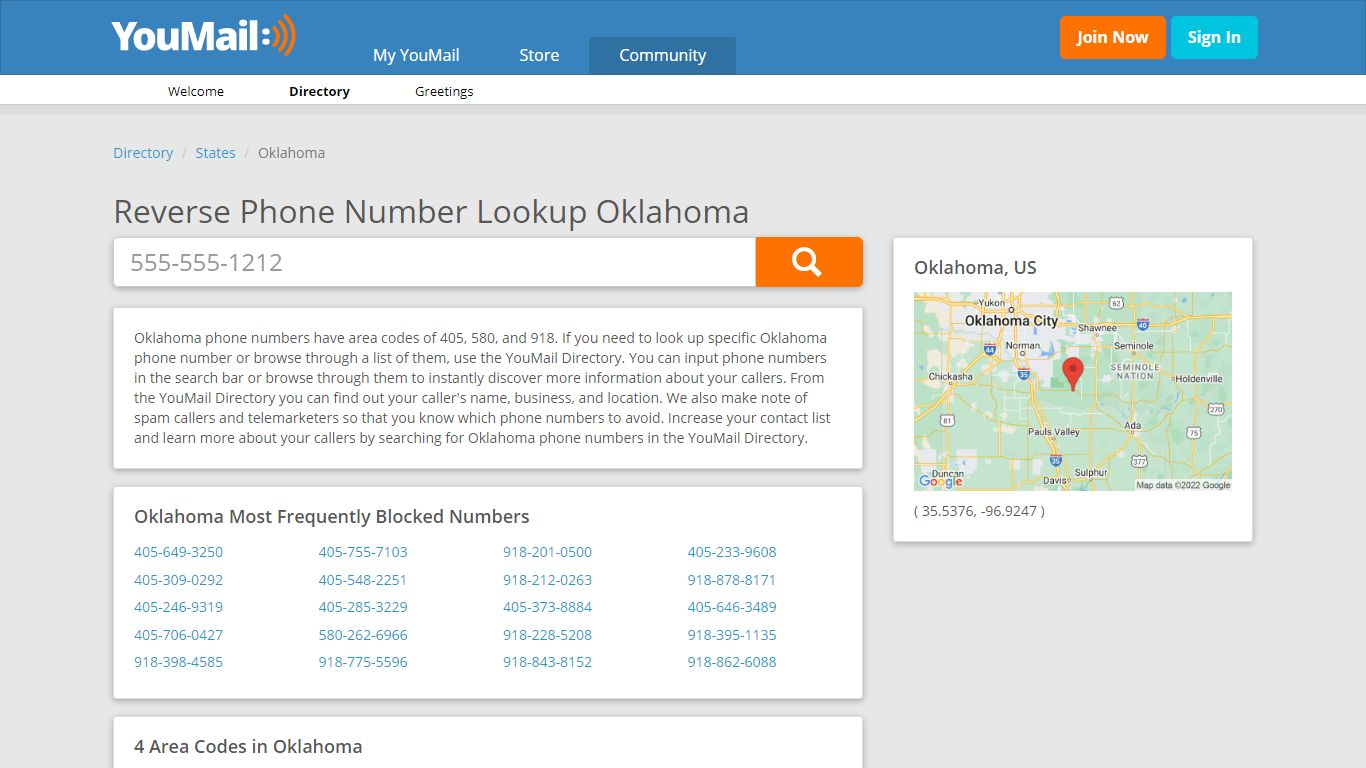This screenshot has height=768, width=1366.
Task: Open number 405-548-2251
Action: 363,580
